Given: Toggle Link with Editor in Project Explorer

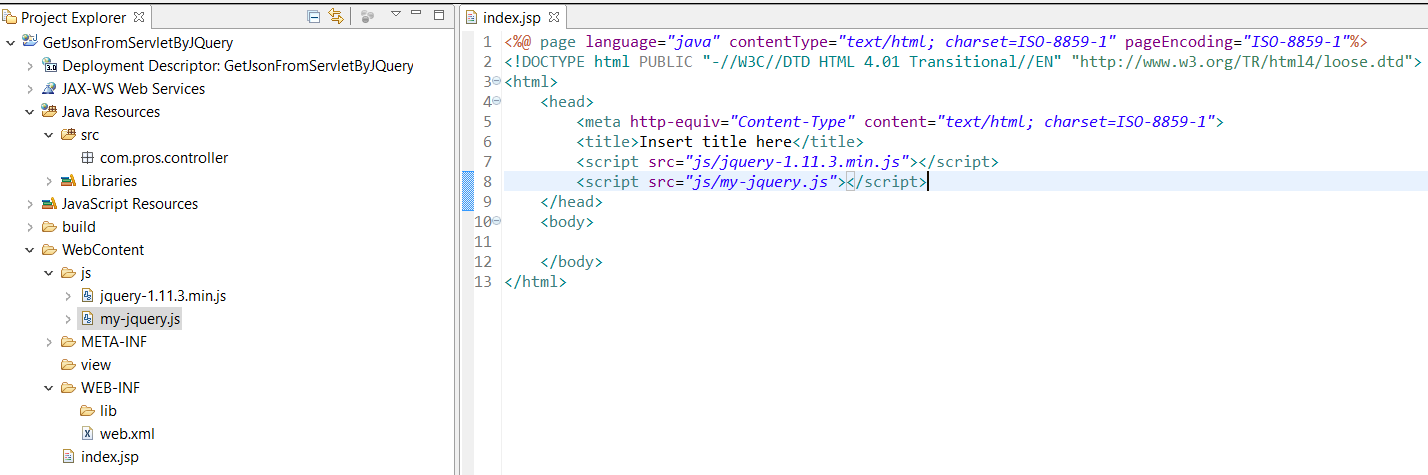Looking at the screenshot, I should tap(336, 17).
